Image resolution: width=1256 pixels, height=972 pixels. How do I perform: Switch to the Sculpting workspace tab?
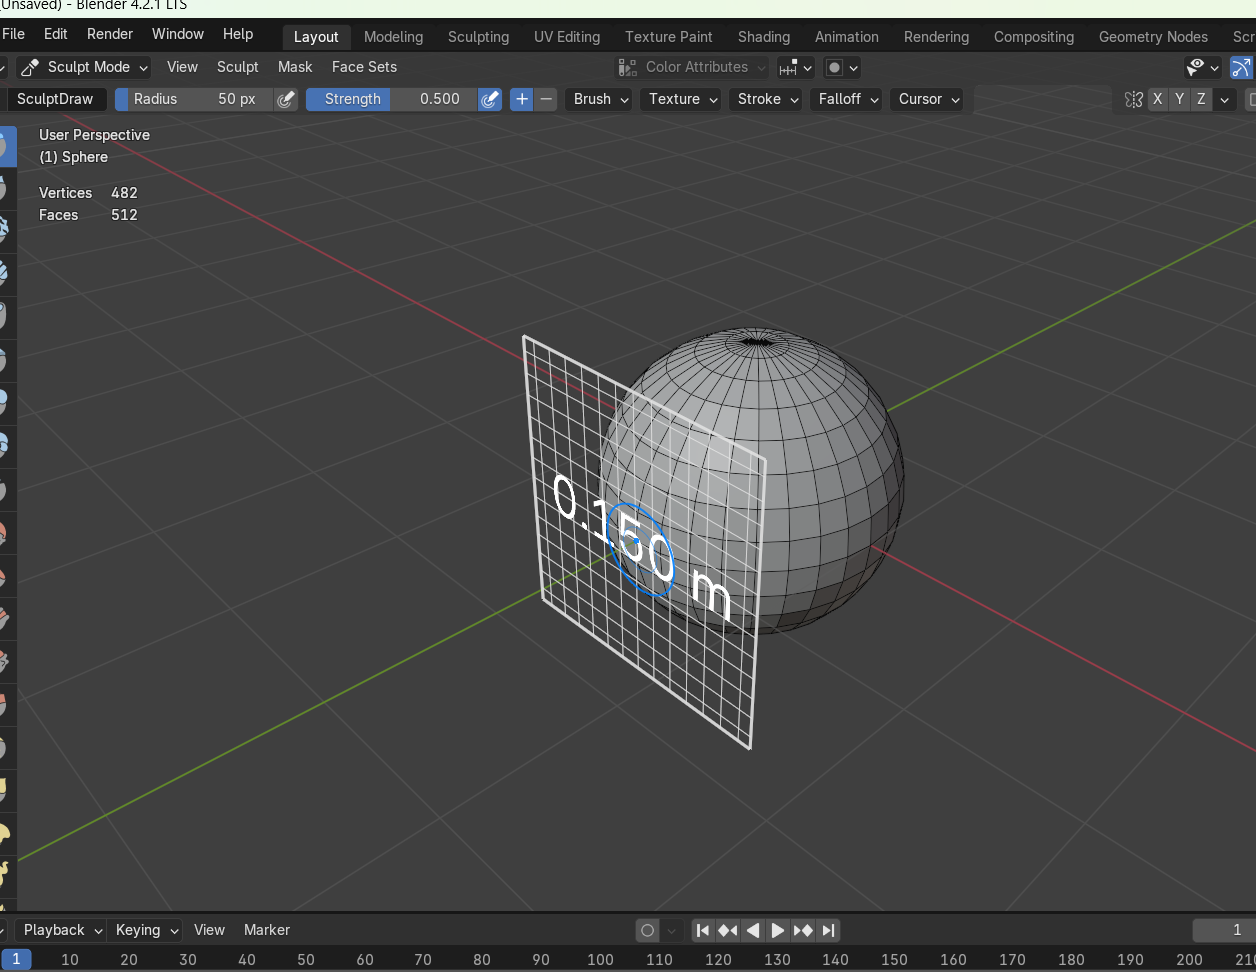478,37
